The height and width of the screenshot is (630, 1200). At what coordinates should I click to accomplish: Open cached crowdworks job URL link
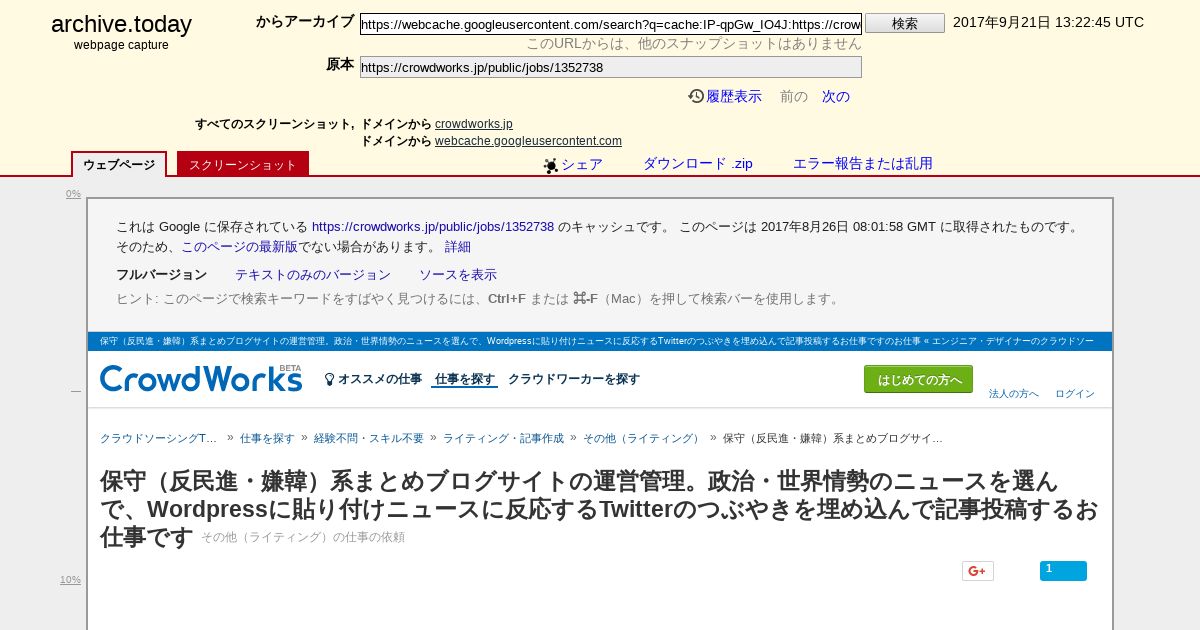click(433, 227)
